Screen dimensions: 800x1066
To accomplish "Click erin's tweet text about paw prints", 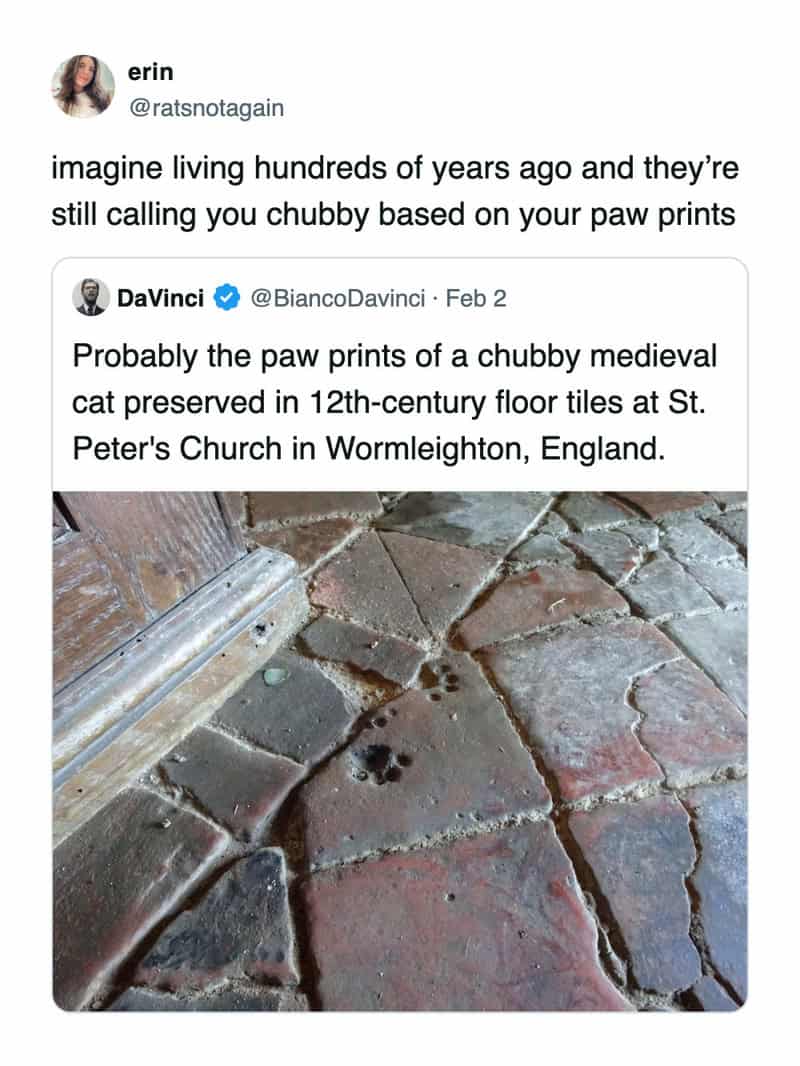I will (x=394, y=190).
